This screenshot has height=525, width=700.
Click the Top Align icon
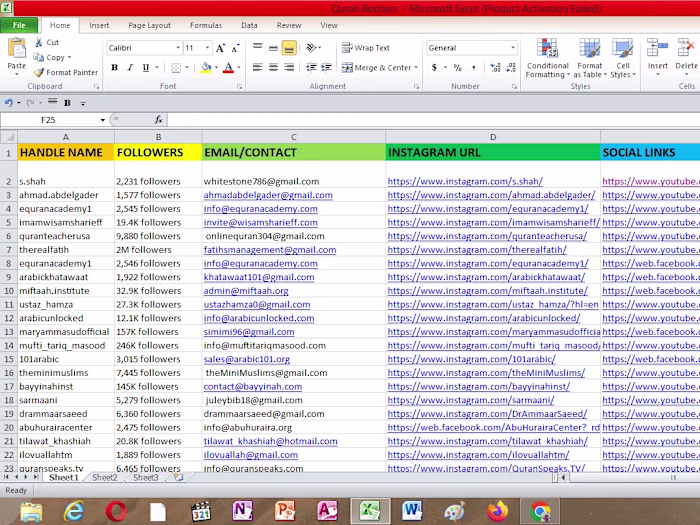pyautogui.click(x=258, y=47)
